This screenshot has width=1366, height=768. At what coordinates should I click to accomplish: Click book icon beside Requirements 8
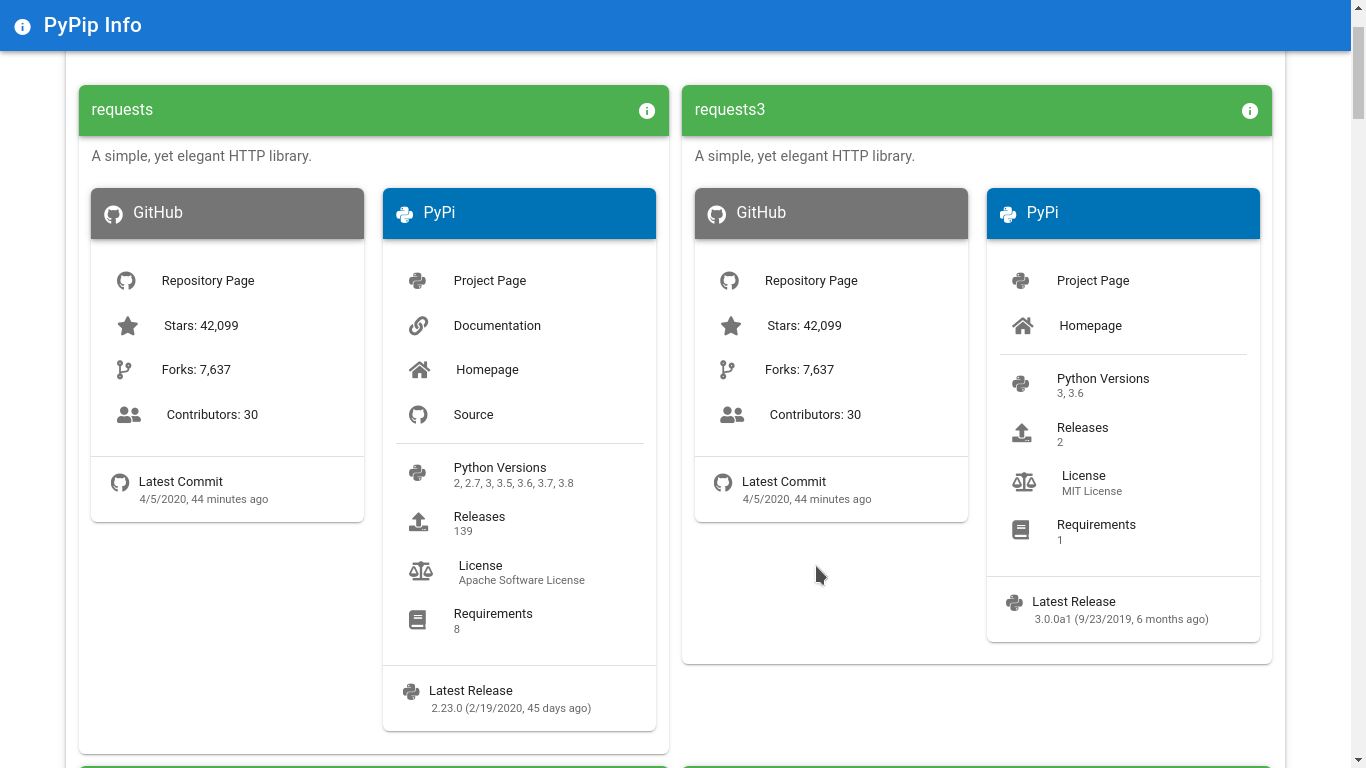418,620
